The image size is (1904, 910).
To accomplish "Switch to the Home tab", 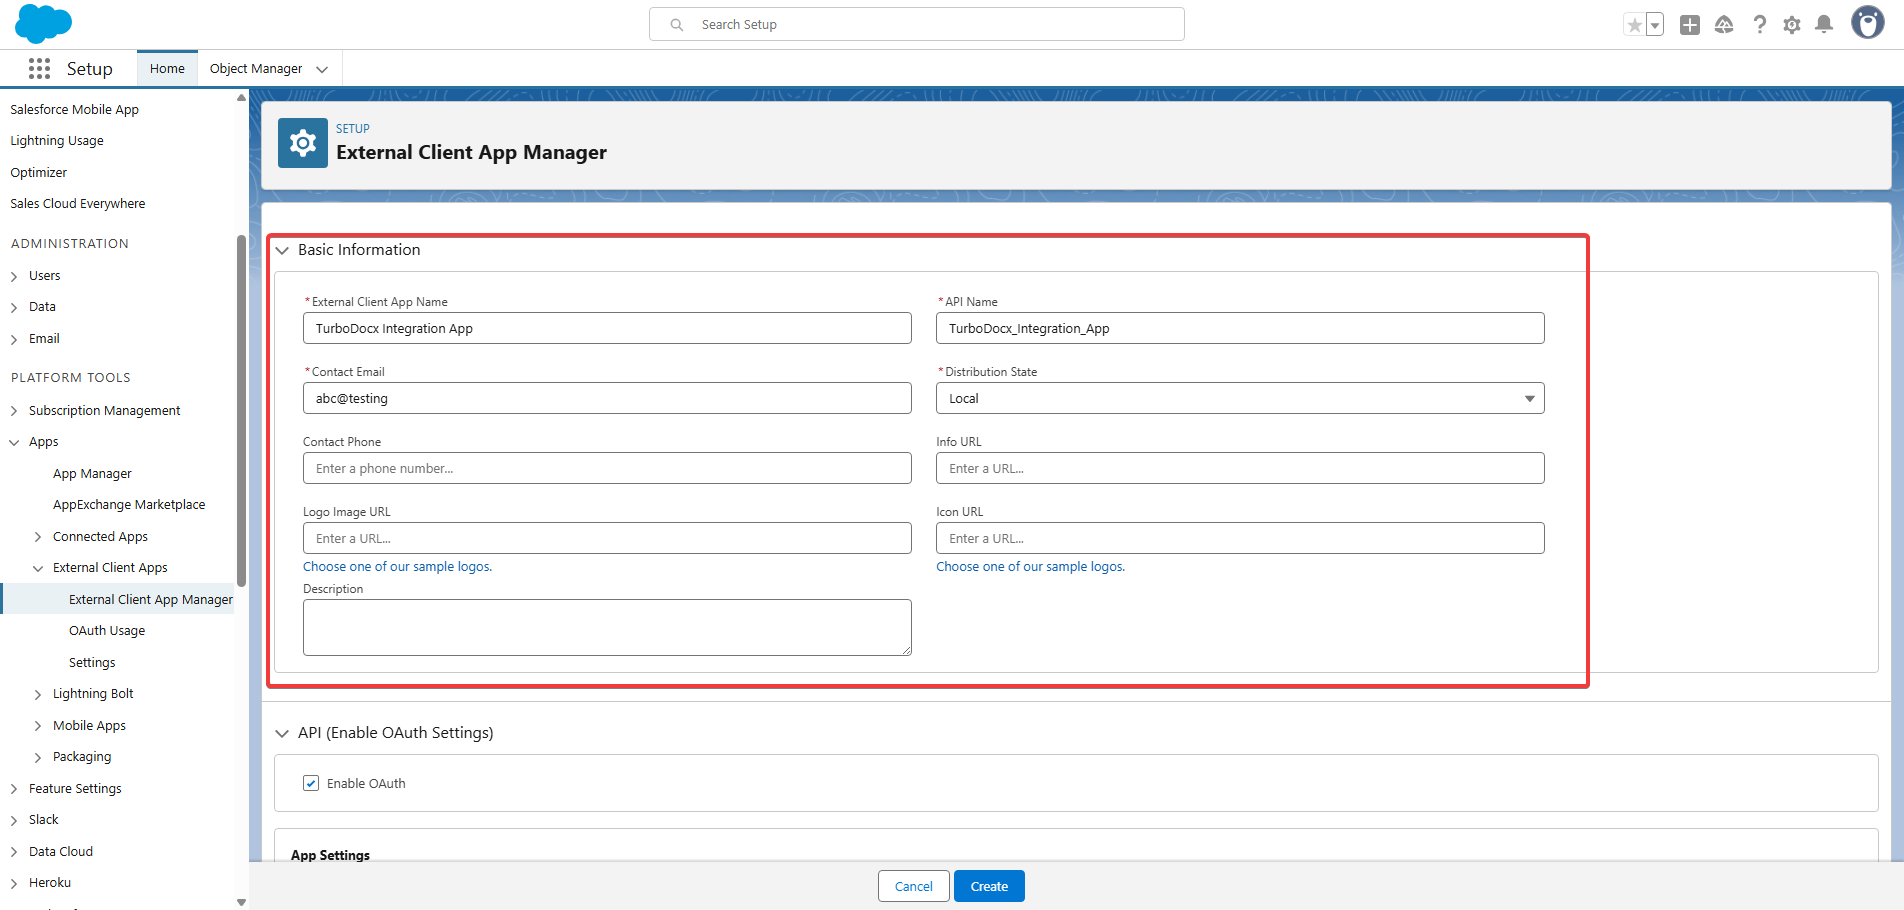I will 167,68.
